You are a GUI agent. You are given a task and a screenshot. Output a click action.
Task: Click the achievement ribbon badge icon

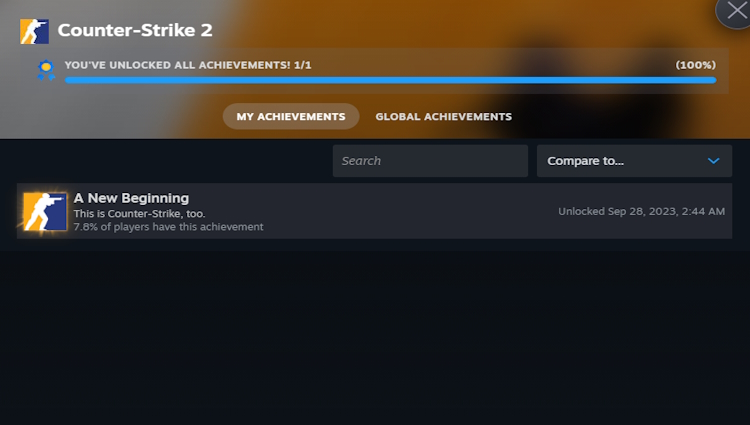coord(46,70)
